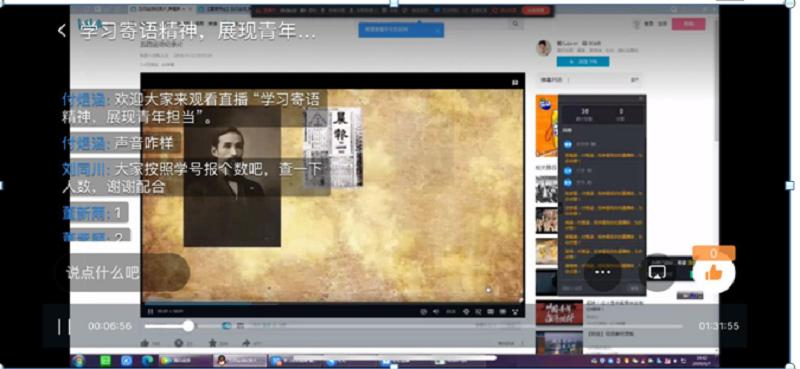Viewport: 800px width, 369px height.
Task: Open the Windows Start button
Action: point(79,361)
